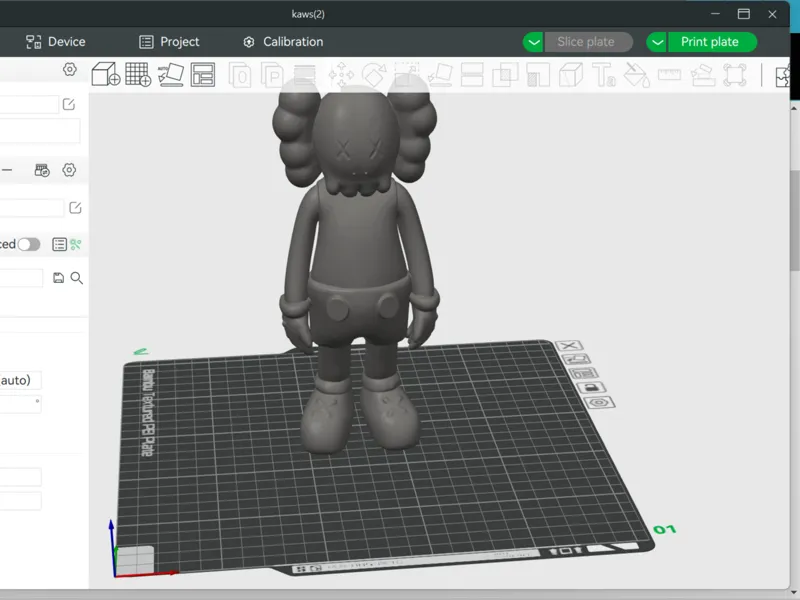Open the Support painting tool
Viewport: 800px width, 600px height.
tap(538, 76)
